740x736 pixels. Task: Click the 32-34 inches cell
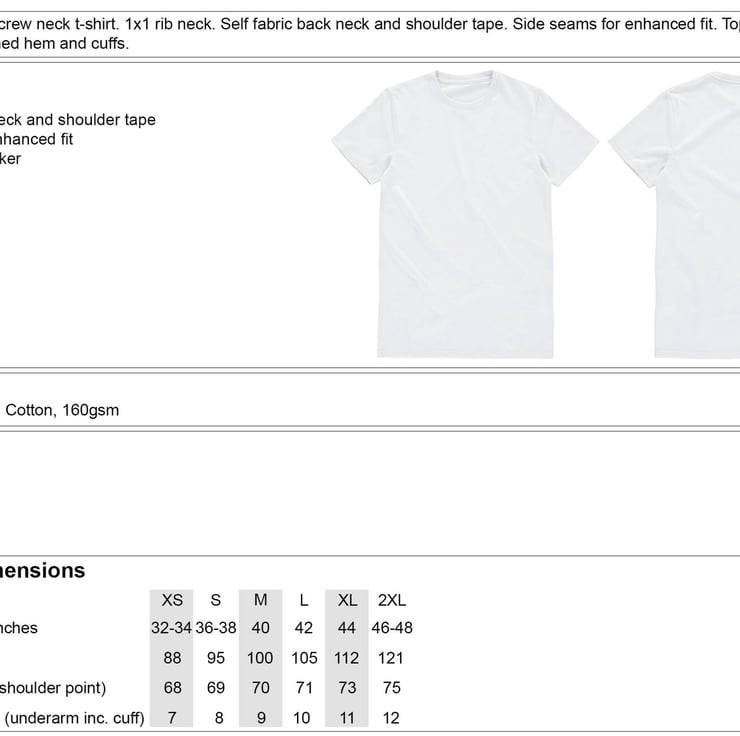pos(172,628)
